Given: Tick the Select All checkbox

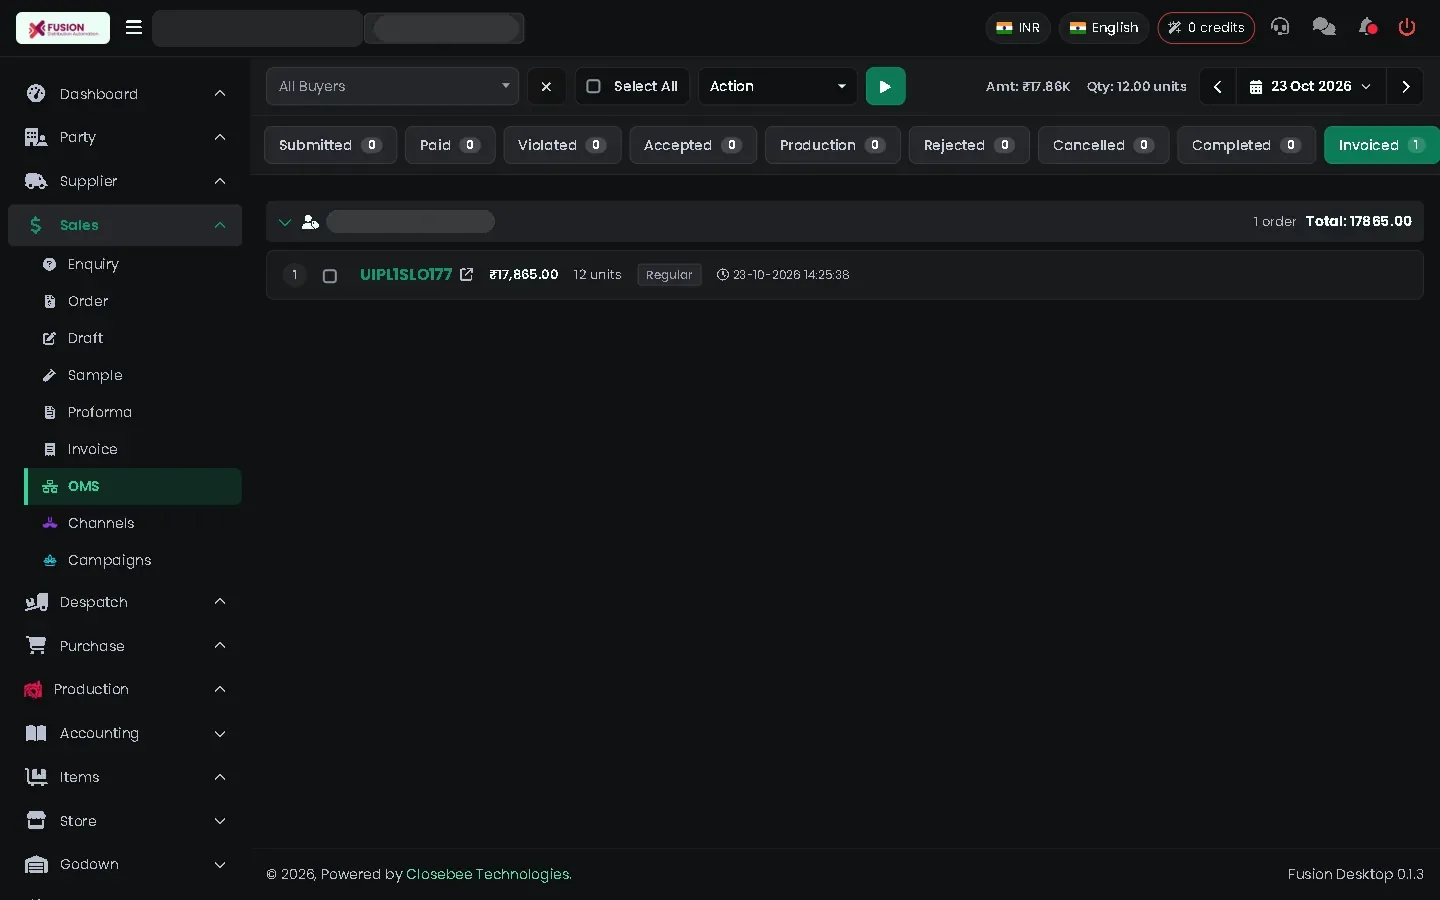Looking at the screenshot, I should pyautogui.click(x=593, y=86).
